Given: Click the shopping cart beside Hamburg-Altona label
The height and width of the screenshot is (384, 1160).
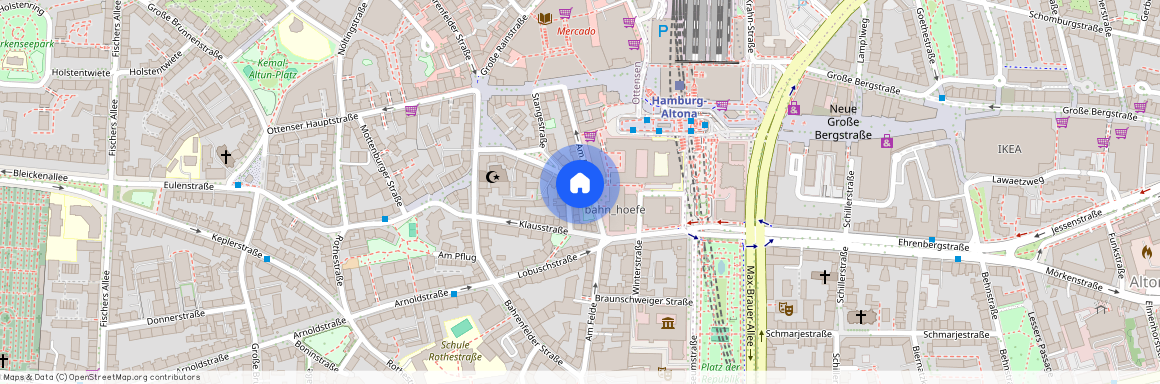Looking at the screenshot, I should coord(722,105).
